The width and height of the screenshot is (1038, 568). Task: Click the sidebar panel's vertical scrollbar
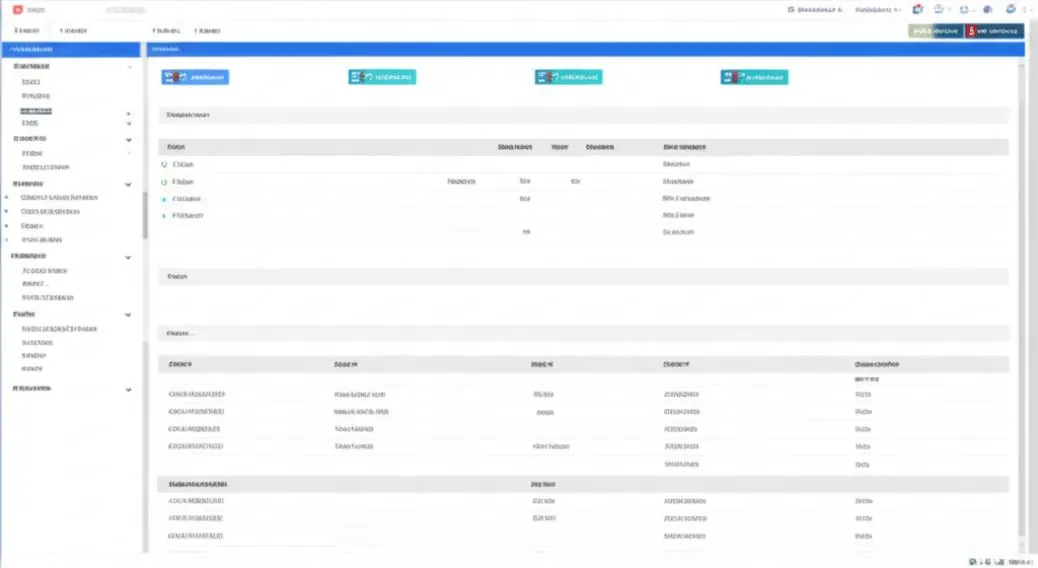[x=145, y=215]
